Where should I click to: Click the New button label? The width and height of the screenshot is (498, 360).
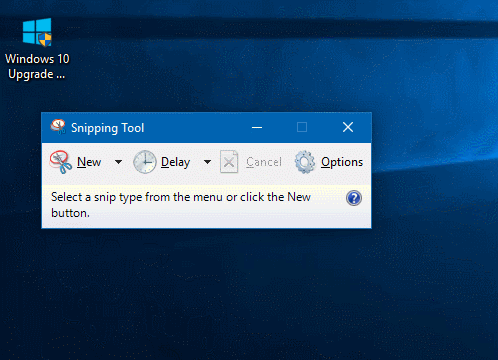click(89, 162)
